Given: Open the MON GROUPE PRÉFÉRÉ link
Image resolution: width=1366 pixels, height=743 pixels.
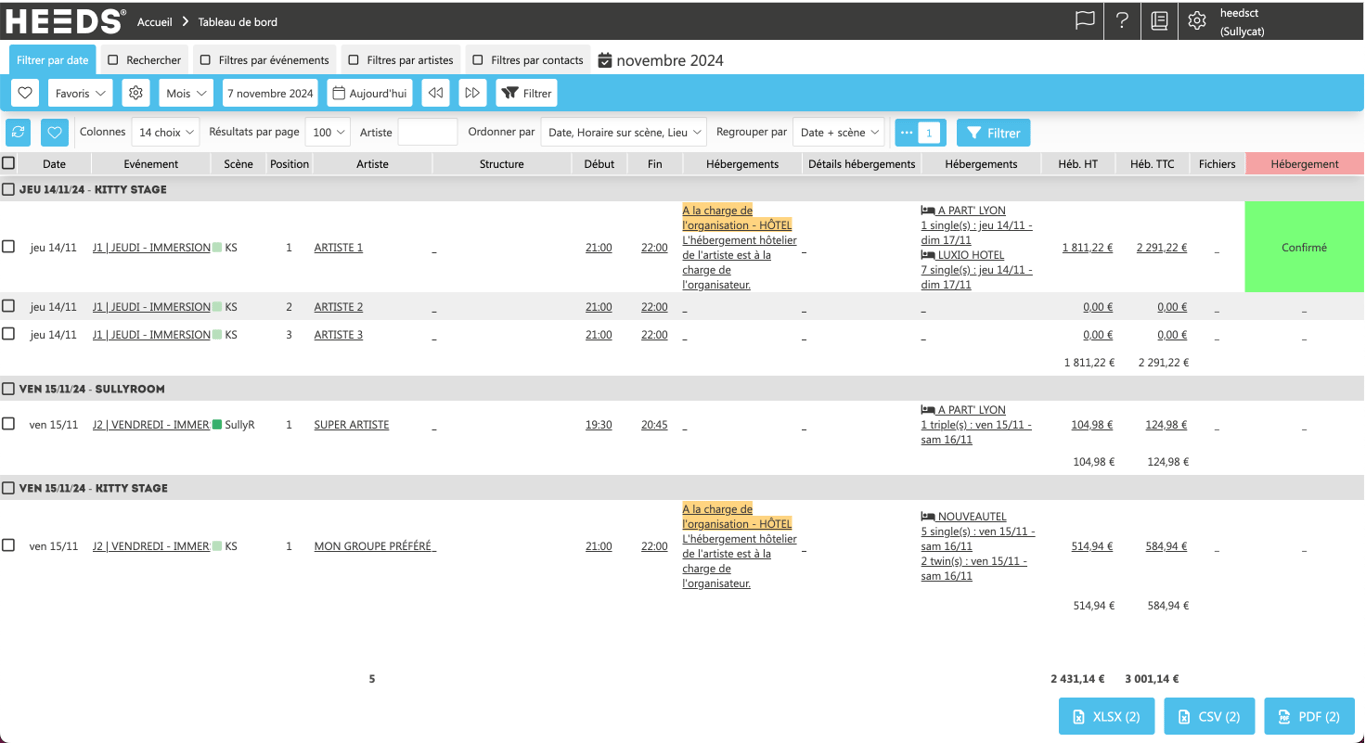Looking at the screenshot, I should [x=373, y=546].
